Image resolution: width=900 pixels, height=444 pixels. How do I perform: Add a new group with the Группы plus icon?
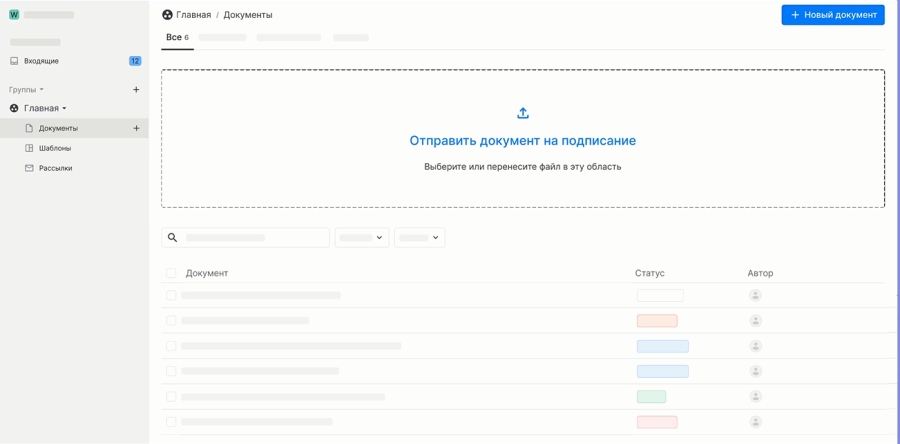tap(136, 89)
